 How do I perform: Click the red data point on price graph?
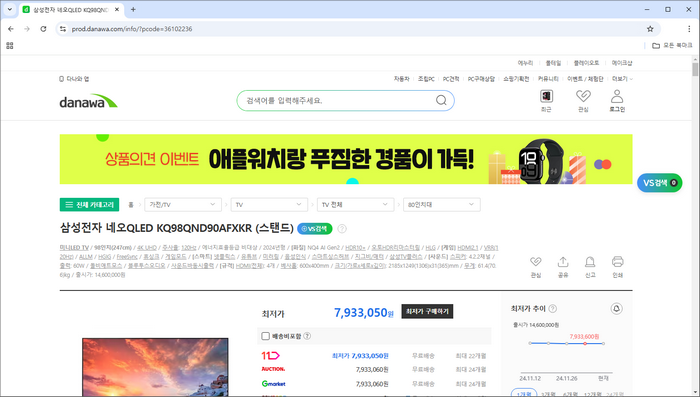point(585,343)
